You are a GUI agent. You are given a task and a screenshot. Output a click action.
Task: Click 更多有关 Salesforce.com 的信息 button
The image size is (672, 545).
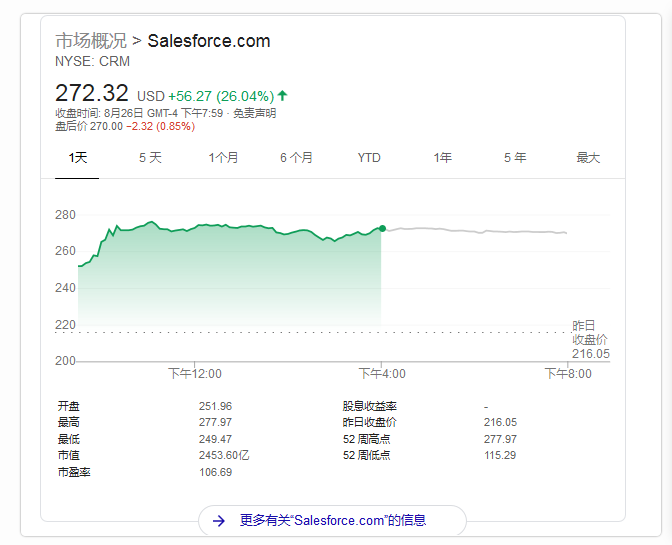tap(333, 520)
